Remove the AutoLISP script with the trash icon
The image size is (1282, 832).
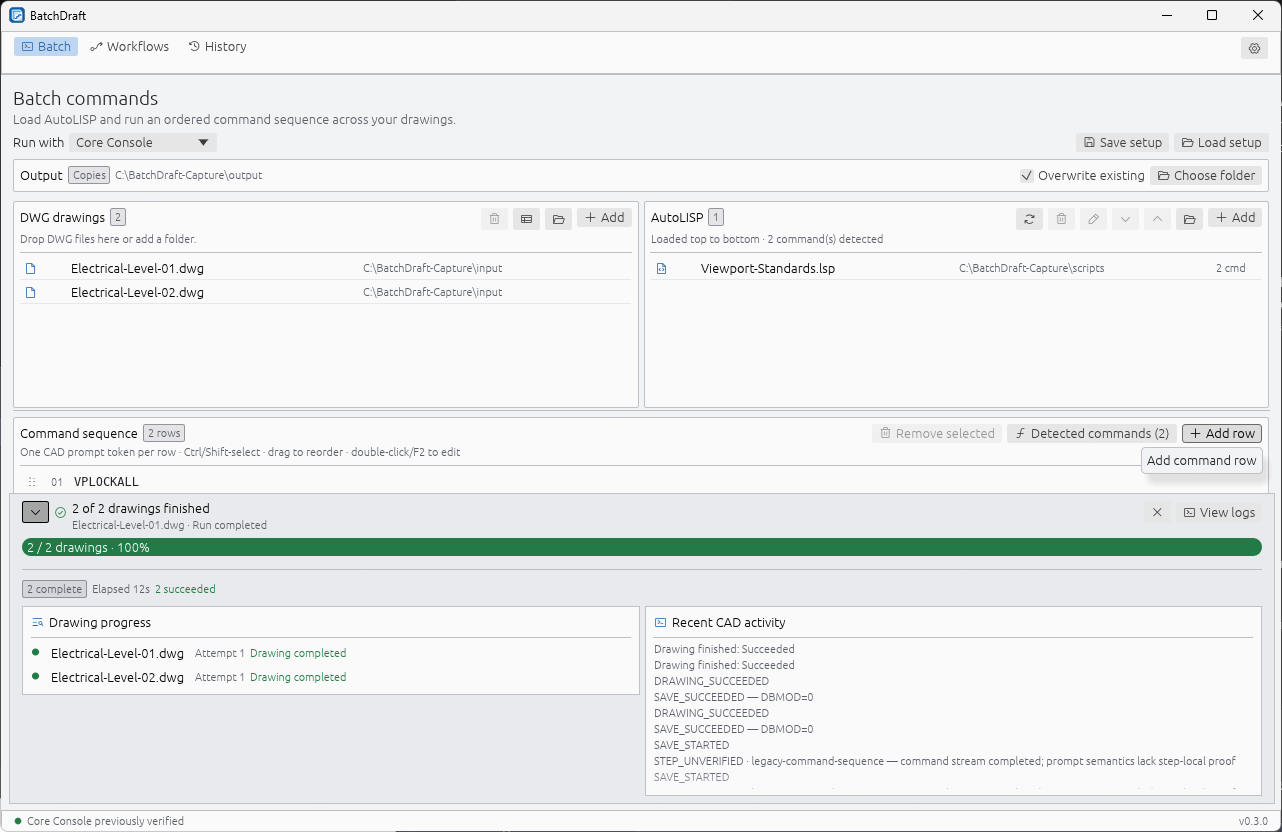coord(1061,218)
